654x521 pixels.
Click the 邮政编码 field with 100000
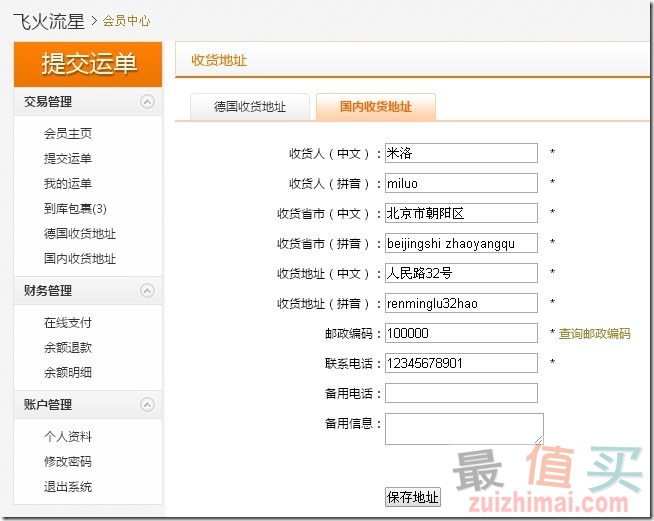[461, 333]
